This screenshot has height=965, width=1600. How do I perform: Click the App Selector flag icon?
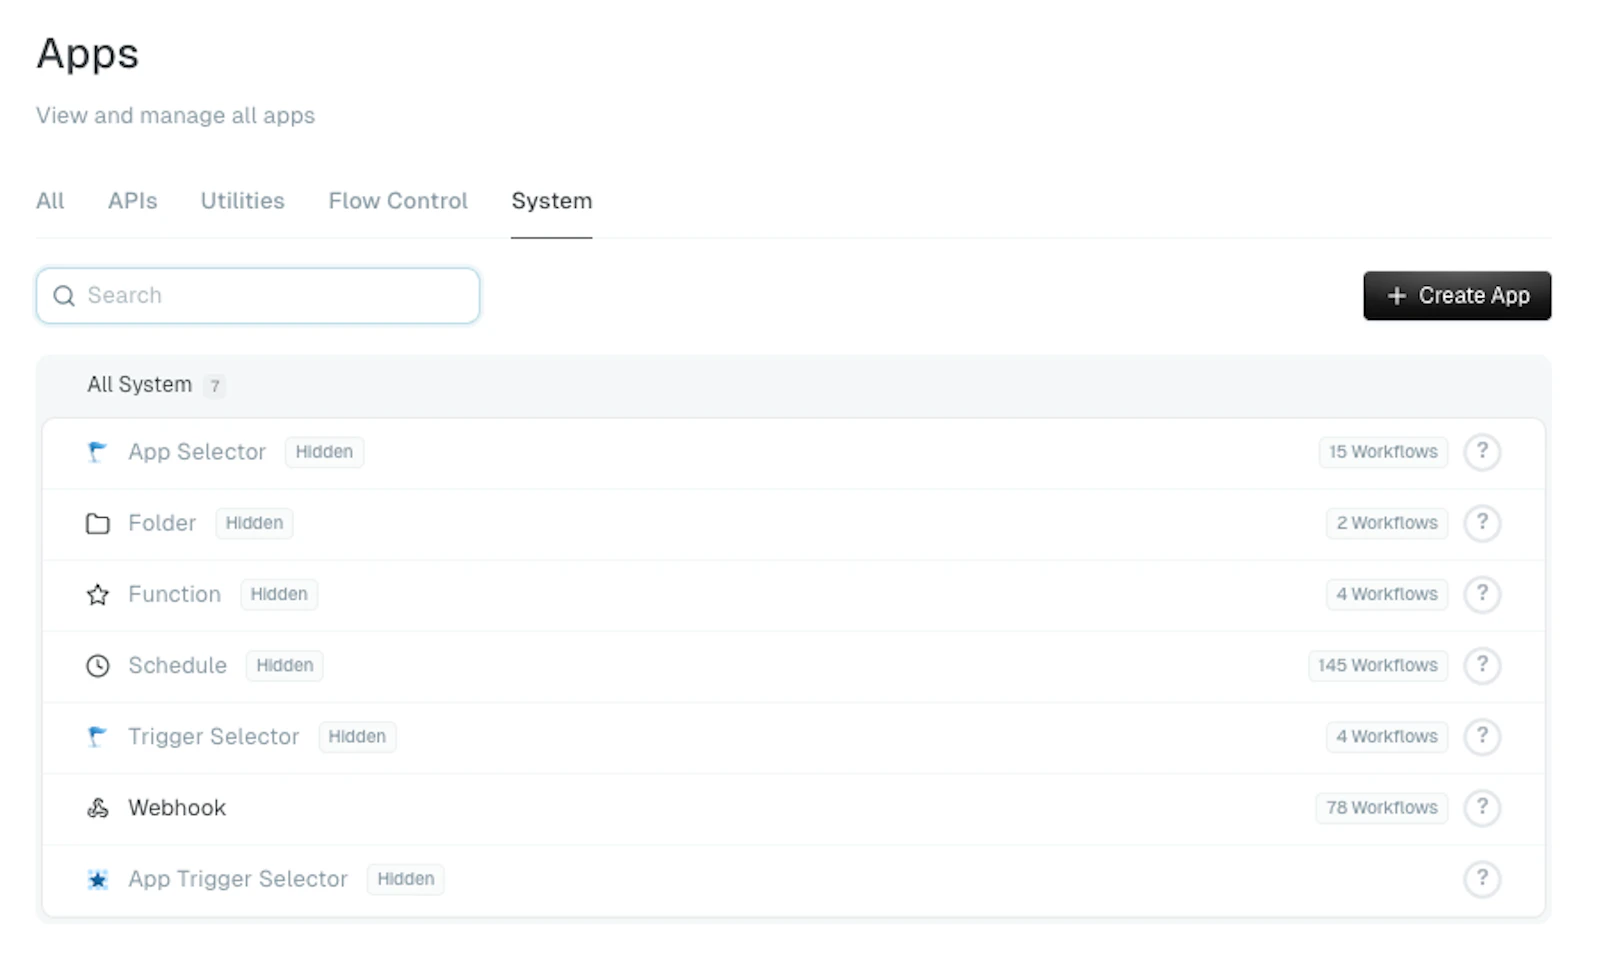pos(97,452)
